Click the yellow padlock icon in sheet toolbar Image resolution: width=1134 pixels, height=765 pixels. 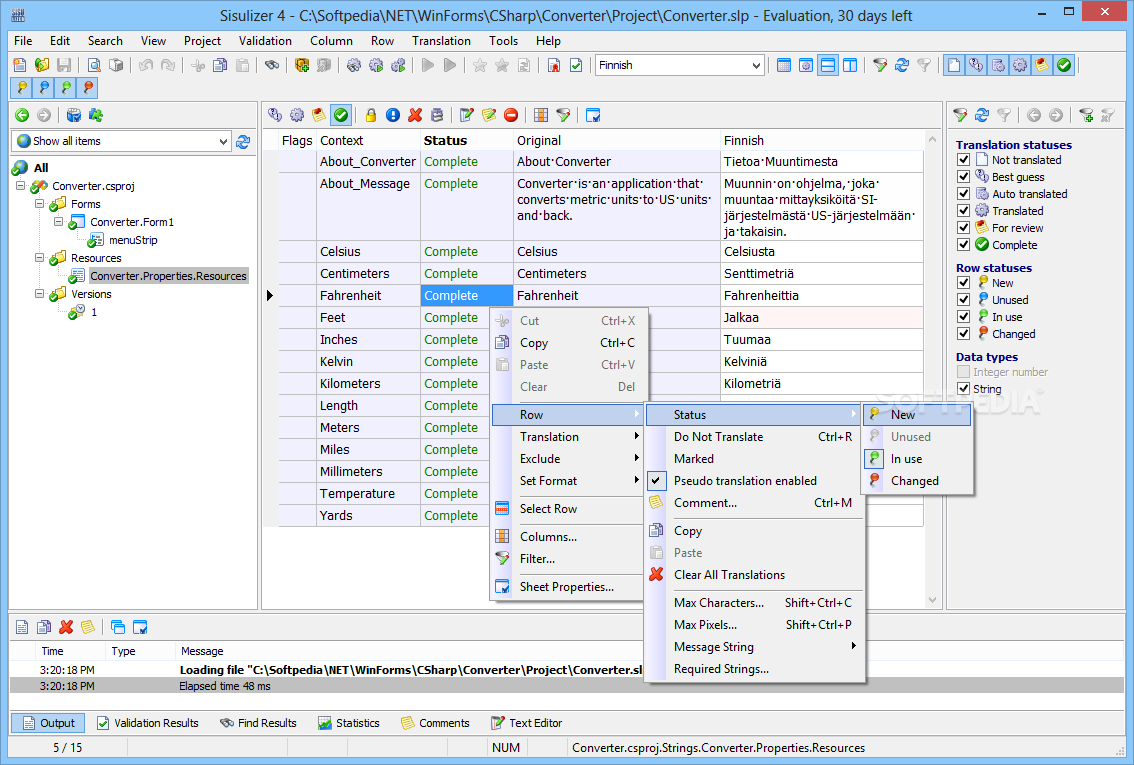coord(370,115)
